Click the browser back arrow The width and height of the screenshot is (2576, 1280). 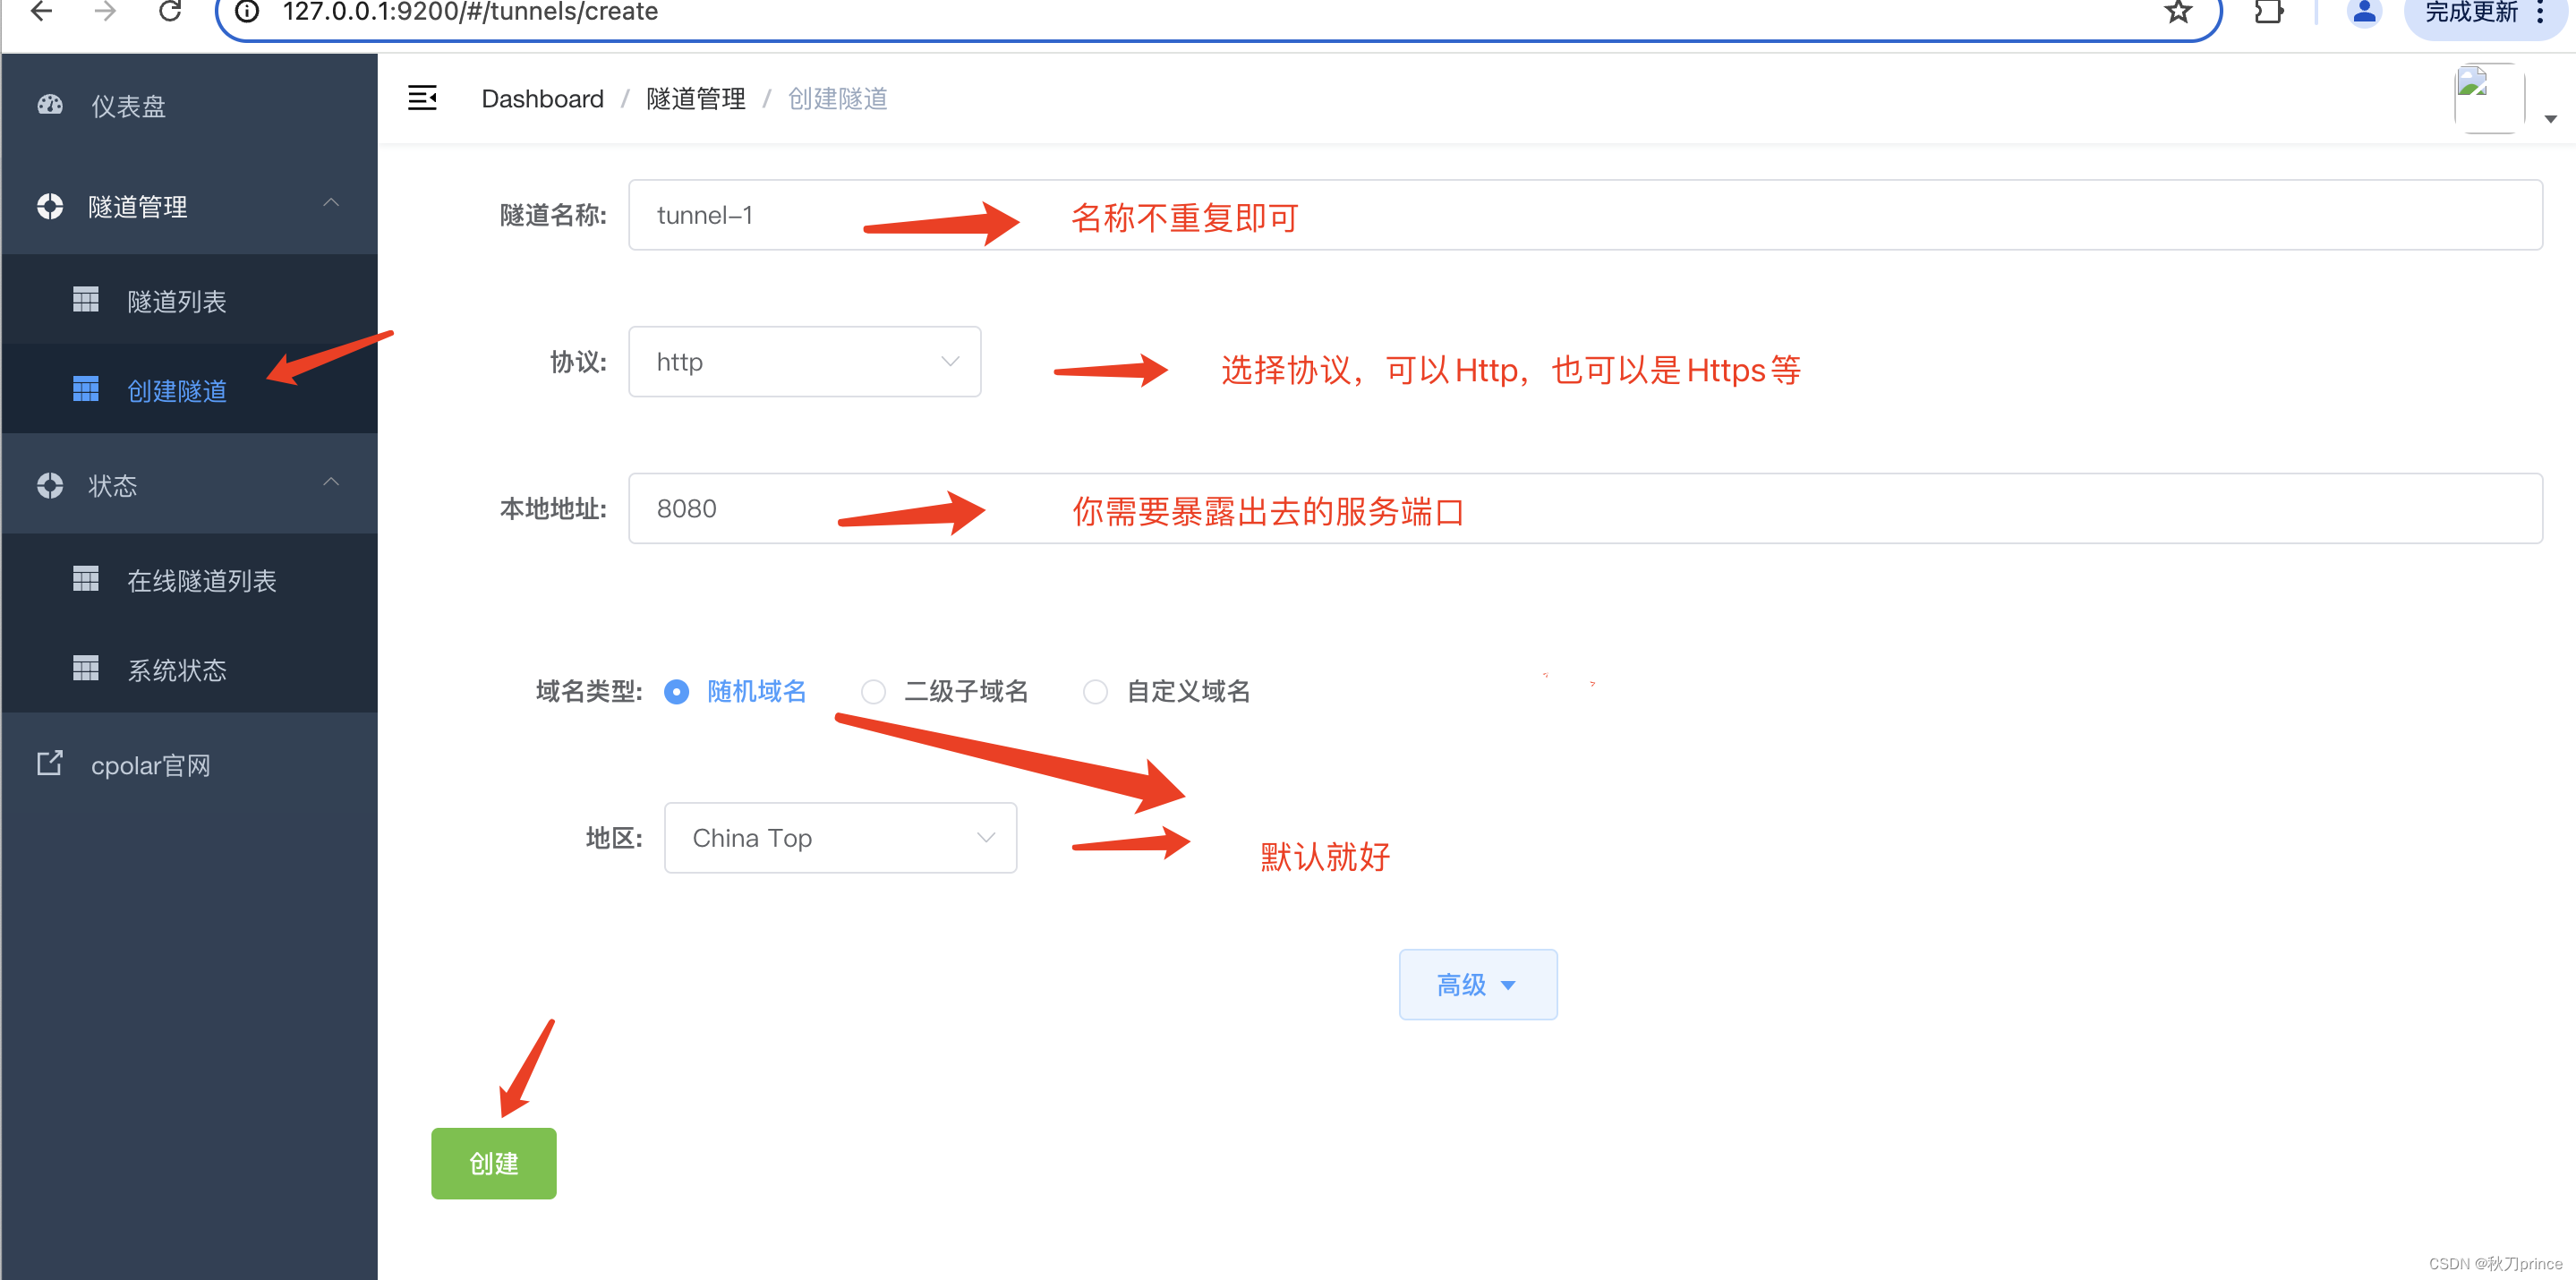click(41, 12)
